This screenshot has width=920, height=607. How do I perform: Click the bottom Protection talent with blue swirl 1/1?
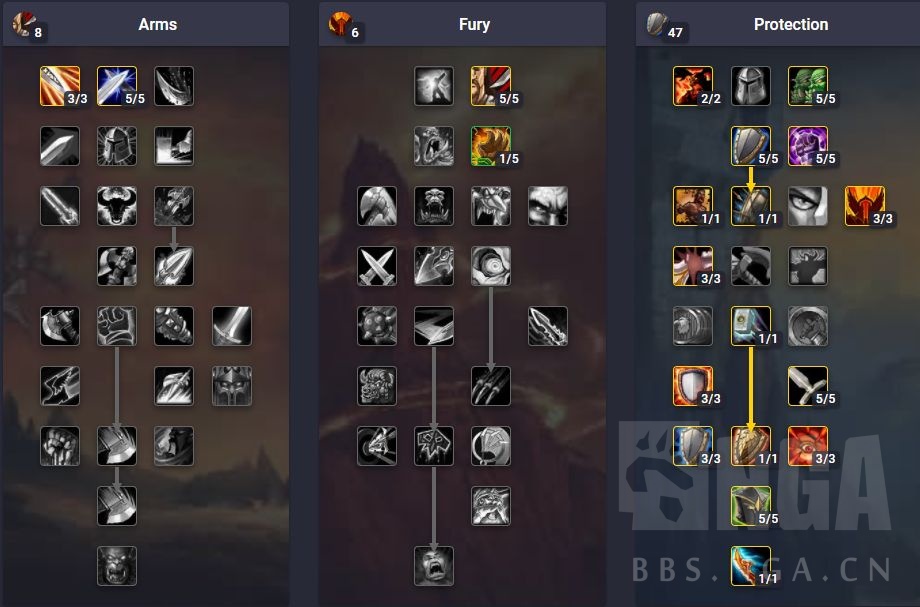tap(751, 566)
